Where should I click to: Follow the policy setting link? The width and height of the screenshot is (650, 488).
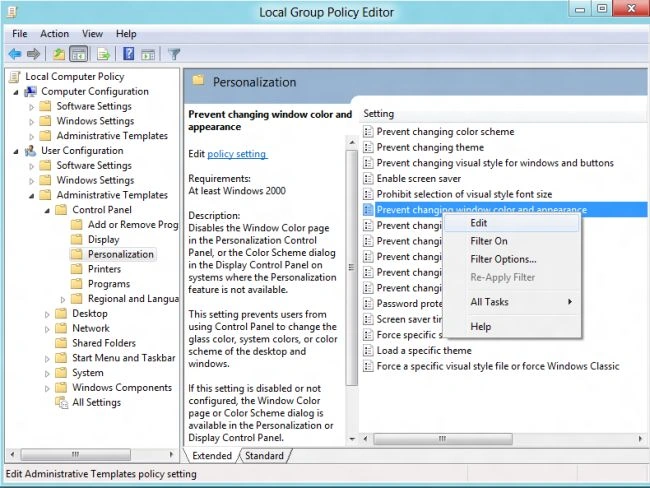click(x=237, y=154)
